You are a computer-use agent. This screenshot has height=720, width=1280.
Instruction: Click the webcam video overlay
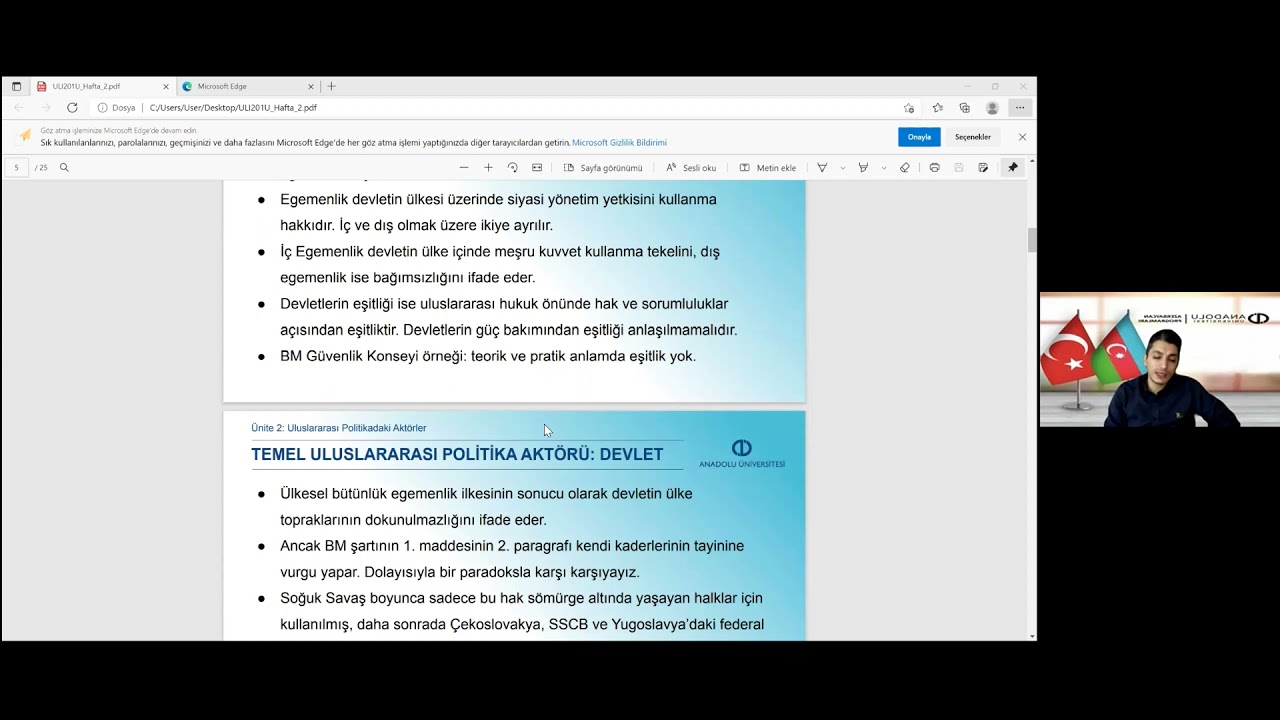coord(1160,360)
